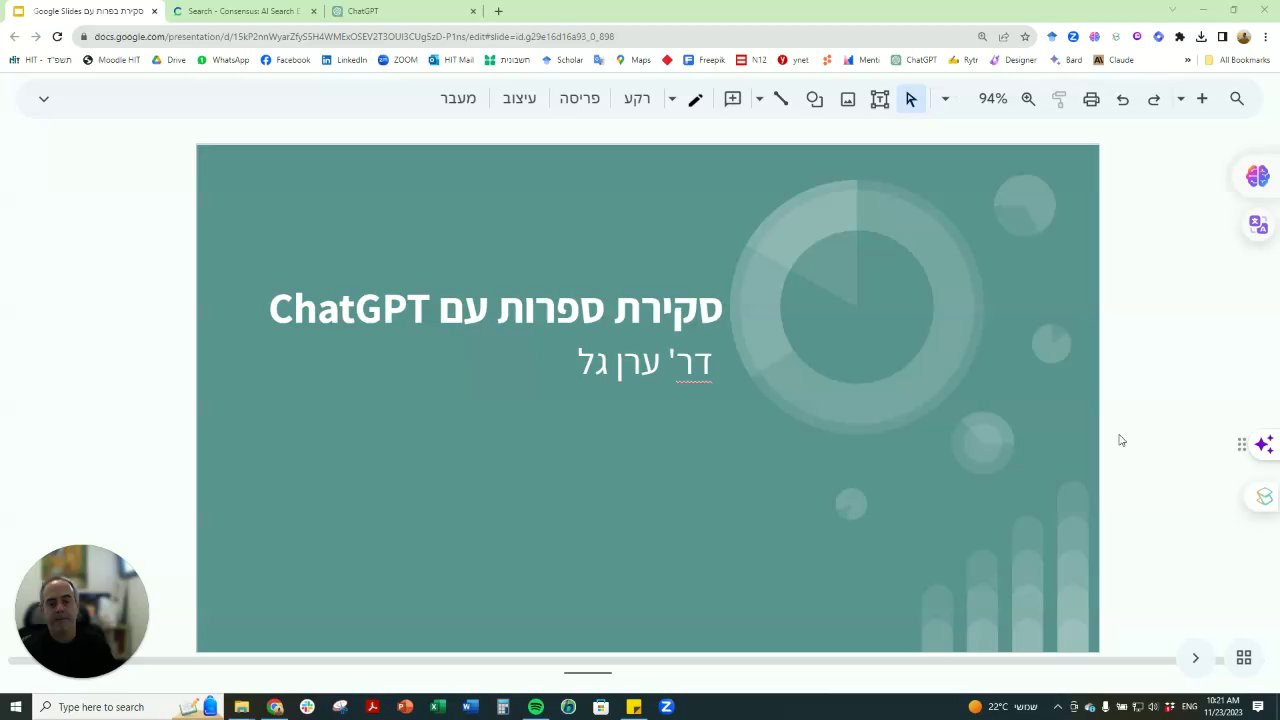
Task: Select the text box tool
Action: pyautogui.click(x=880, y=99)
